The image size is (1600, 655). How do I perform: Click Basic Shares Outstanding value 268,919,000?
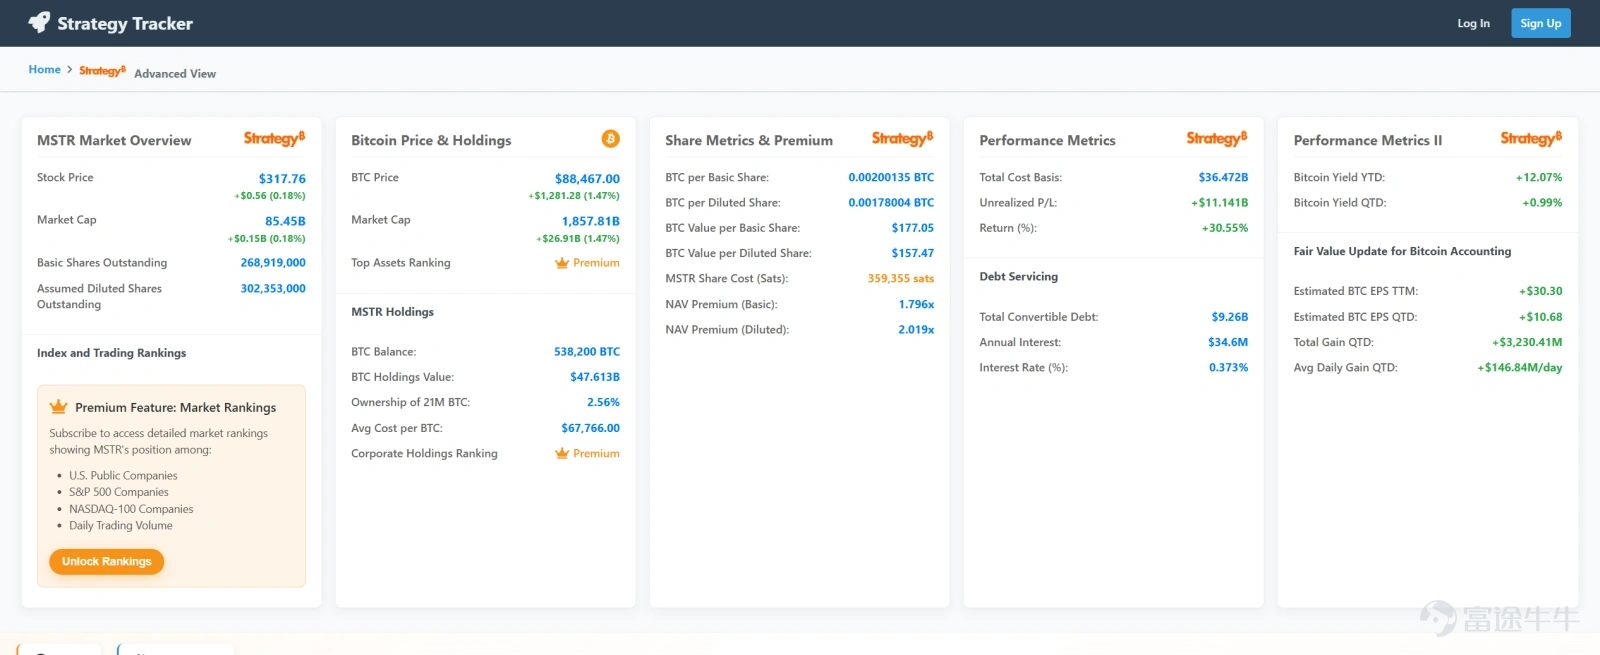273,263
